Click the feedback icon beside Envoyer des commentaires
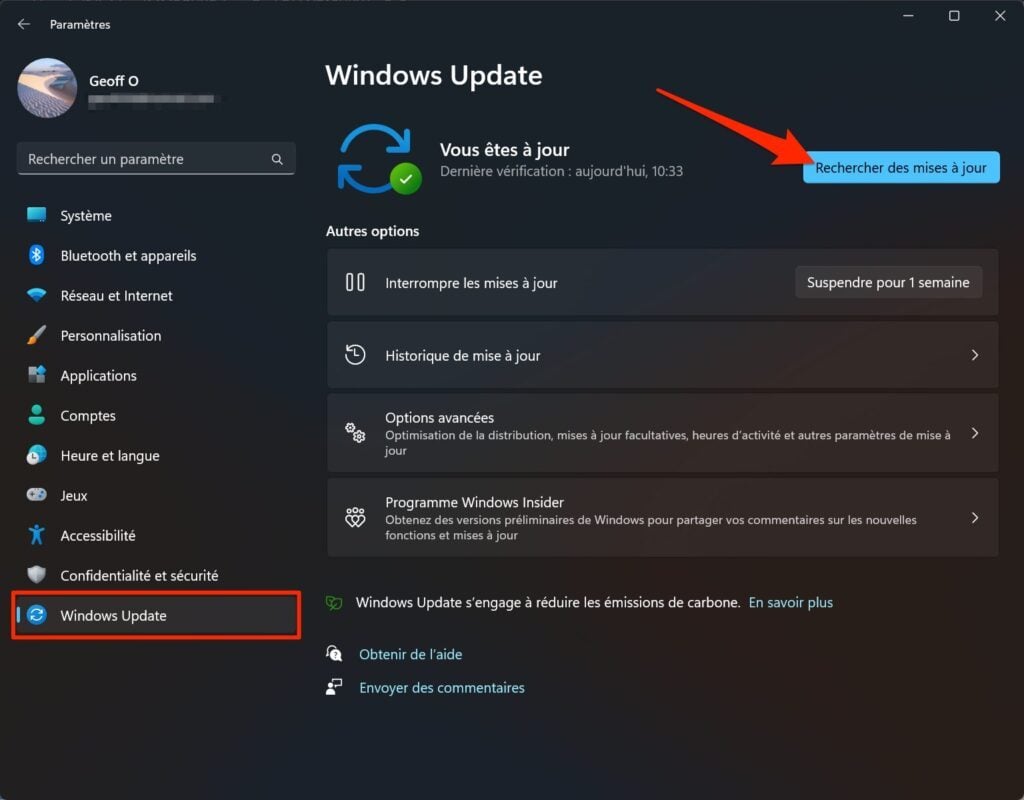 pos(334,686)
